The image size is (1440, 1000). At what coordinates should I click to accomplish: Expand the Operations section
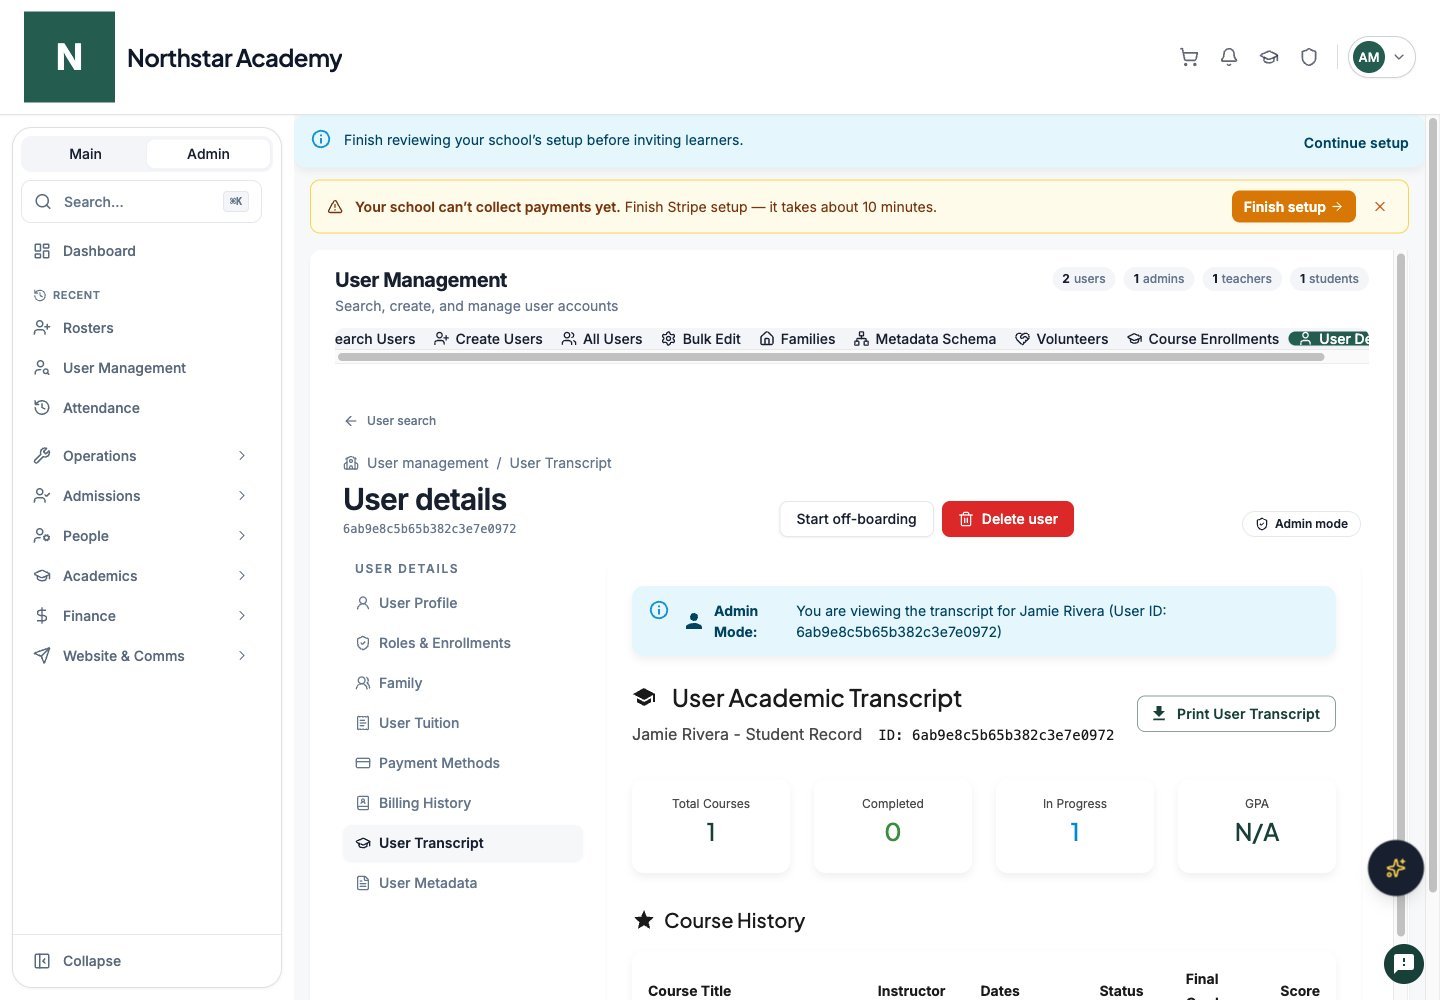[x=141, y=456]
